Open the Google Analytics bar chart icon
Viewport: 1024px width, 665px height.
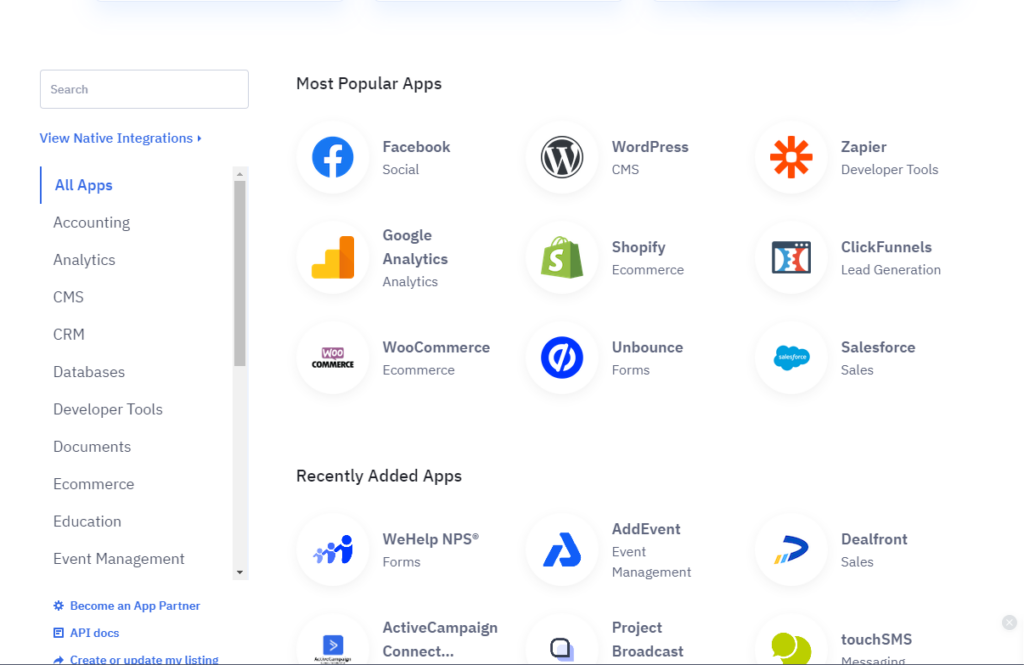(333, 257)
